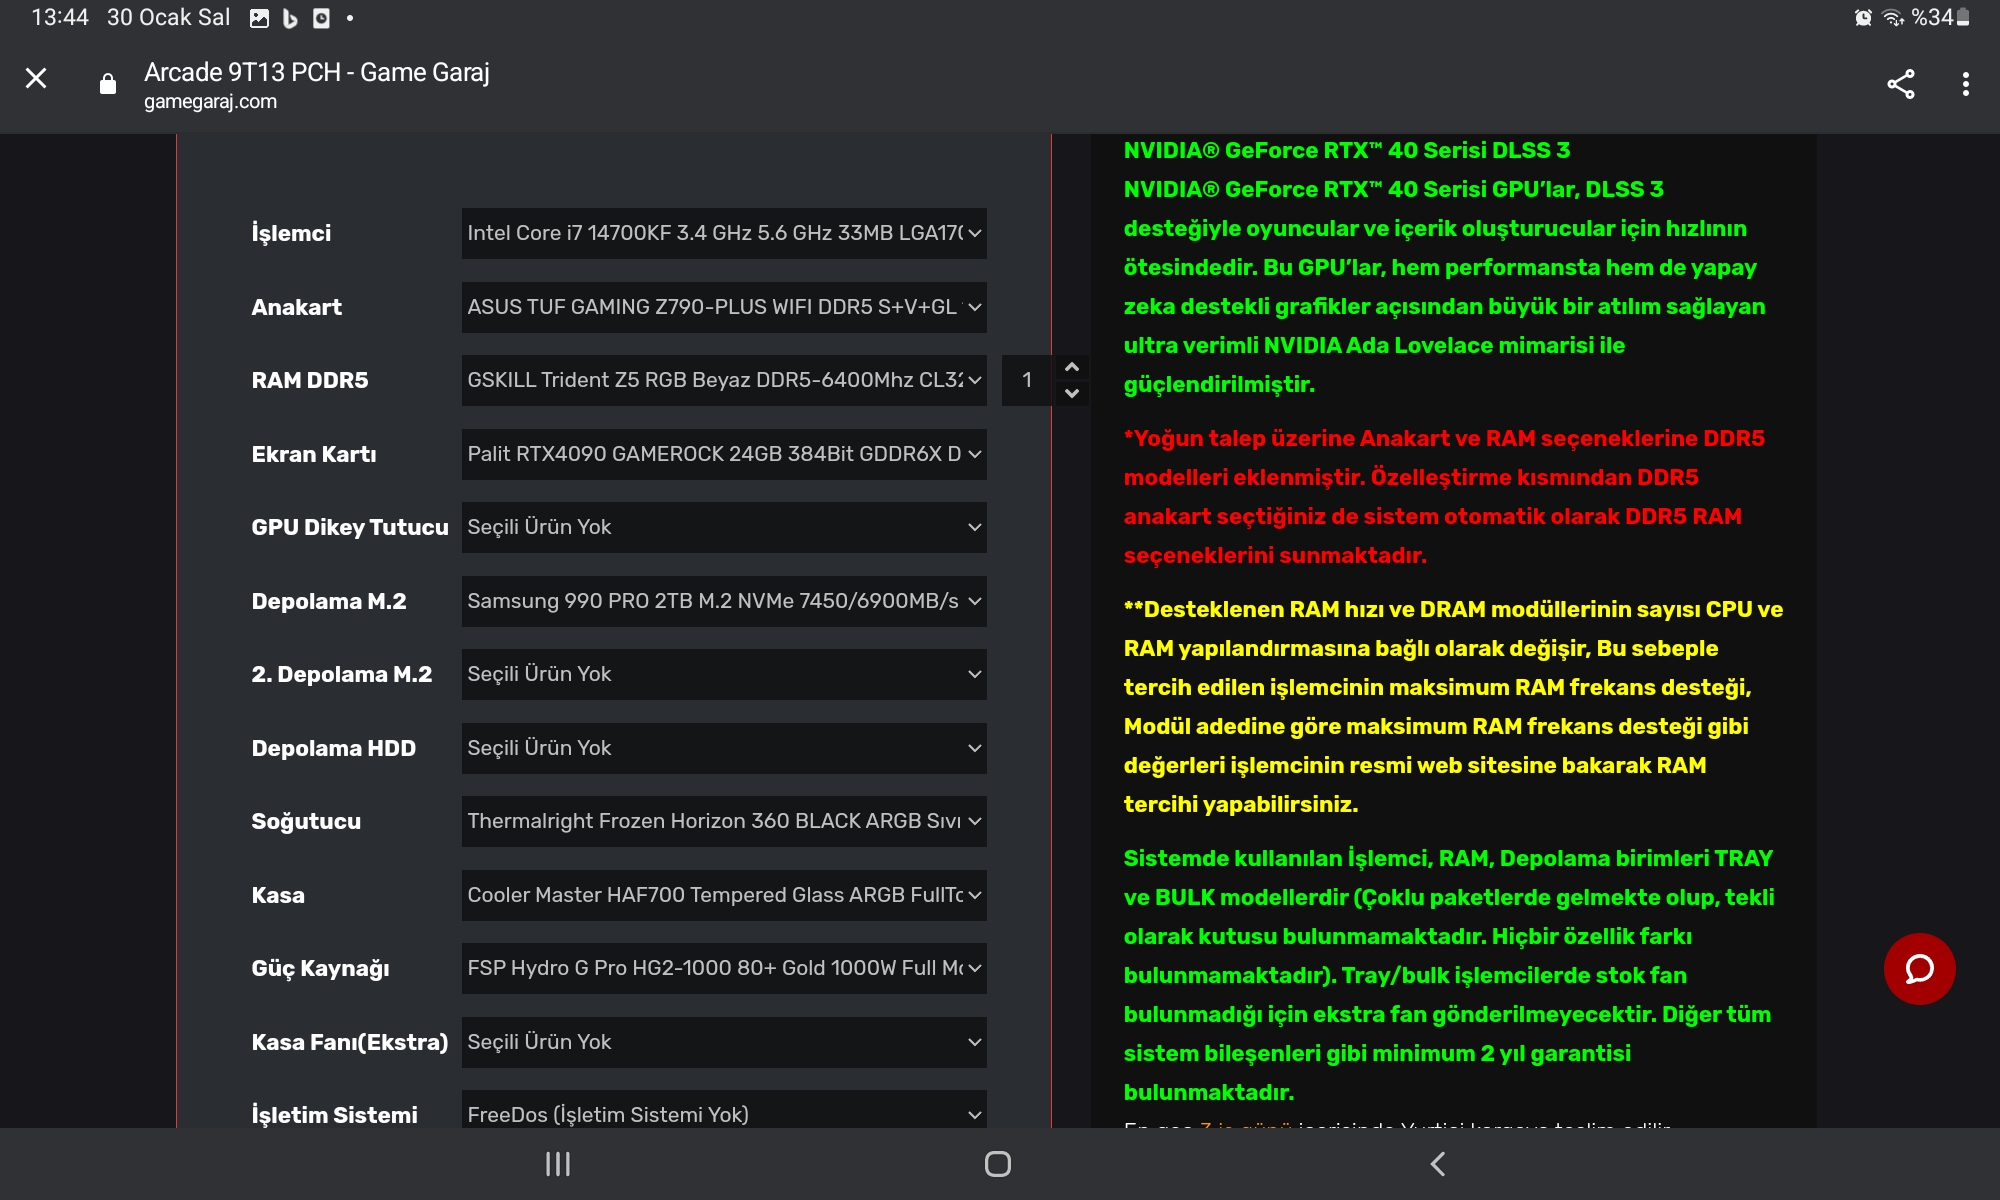This screenshot has height=1200, width=2000.
Task: Tap the padlock site security icon
Action: (x=108, y=84)
